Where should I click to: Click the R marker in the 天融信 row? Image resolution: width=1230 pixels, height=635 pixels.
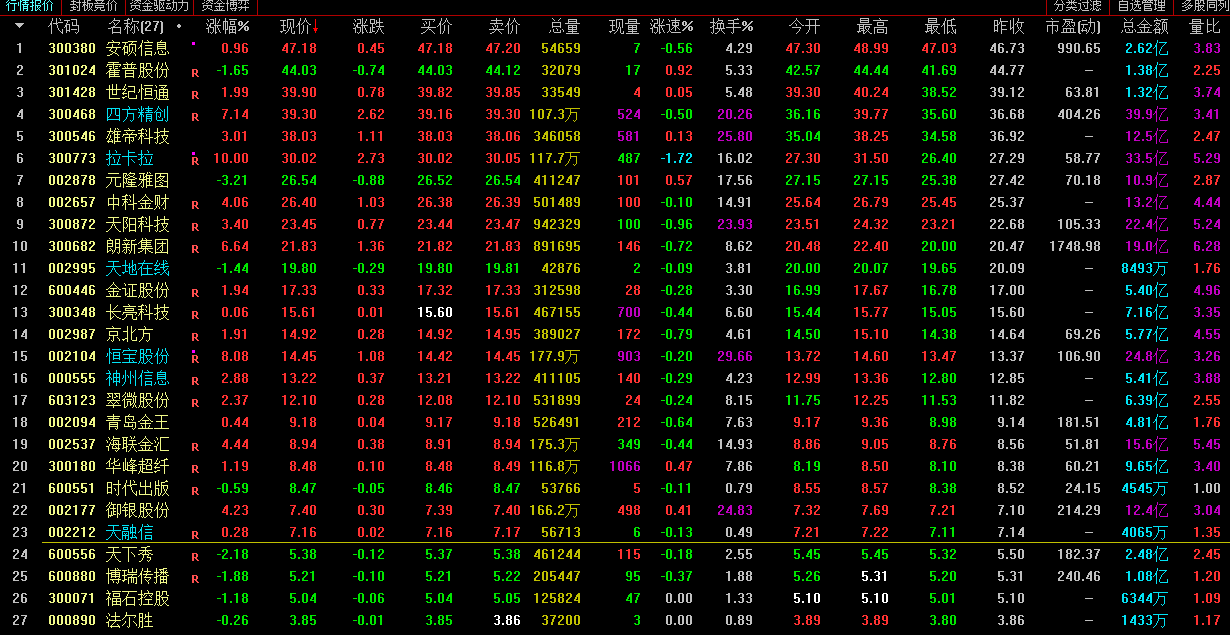(x=195, y=534)
